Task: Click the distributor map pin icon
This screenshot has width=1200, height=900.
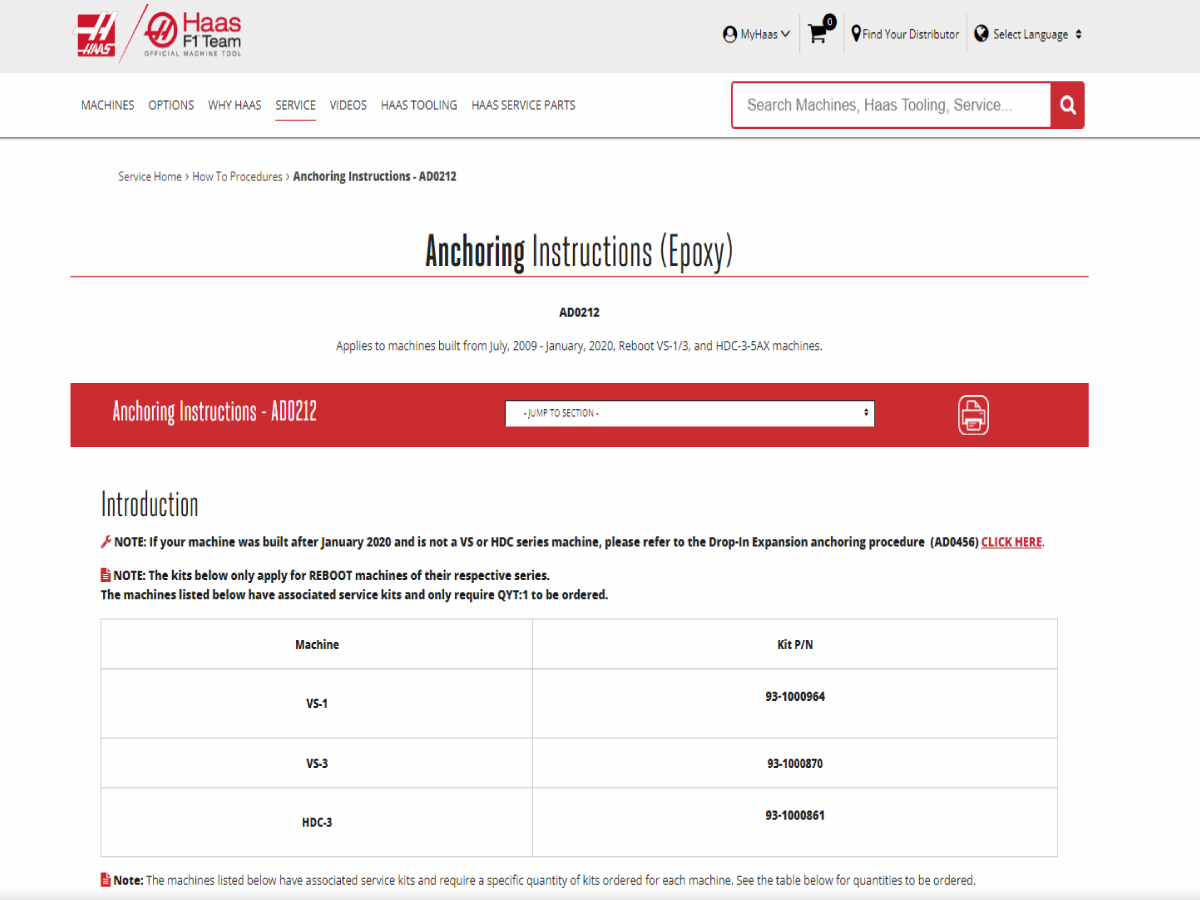Action: tap(856, 34)
